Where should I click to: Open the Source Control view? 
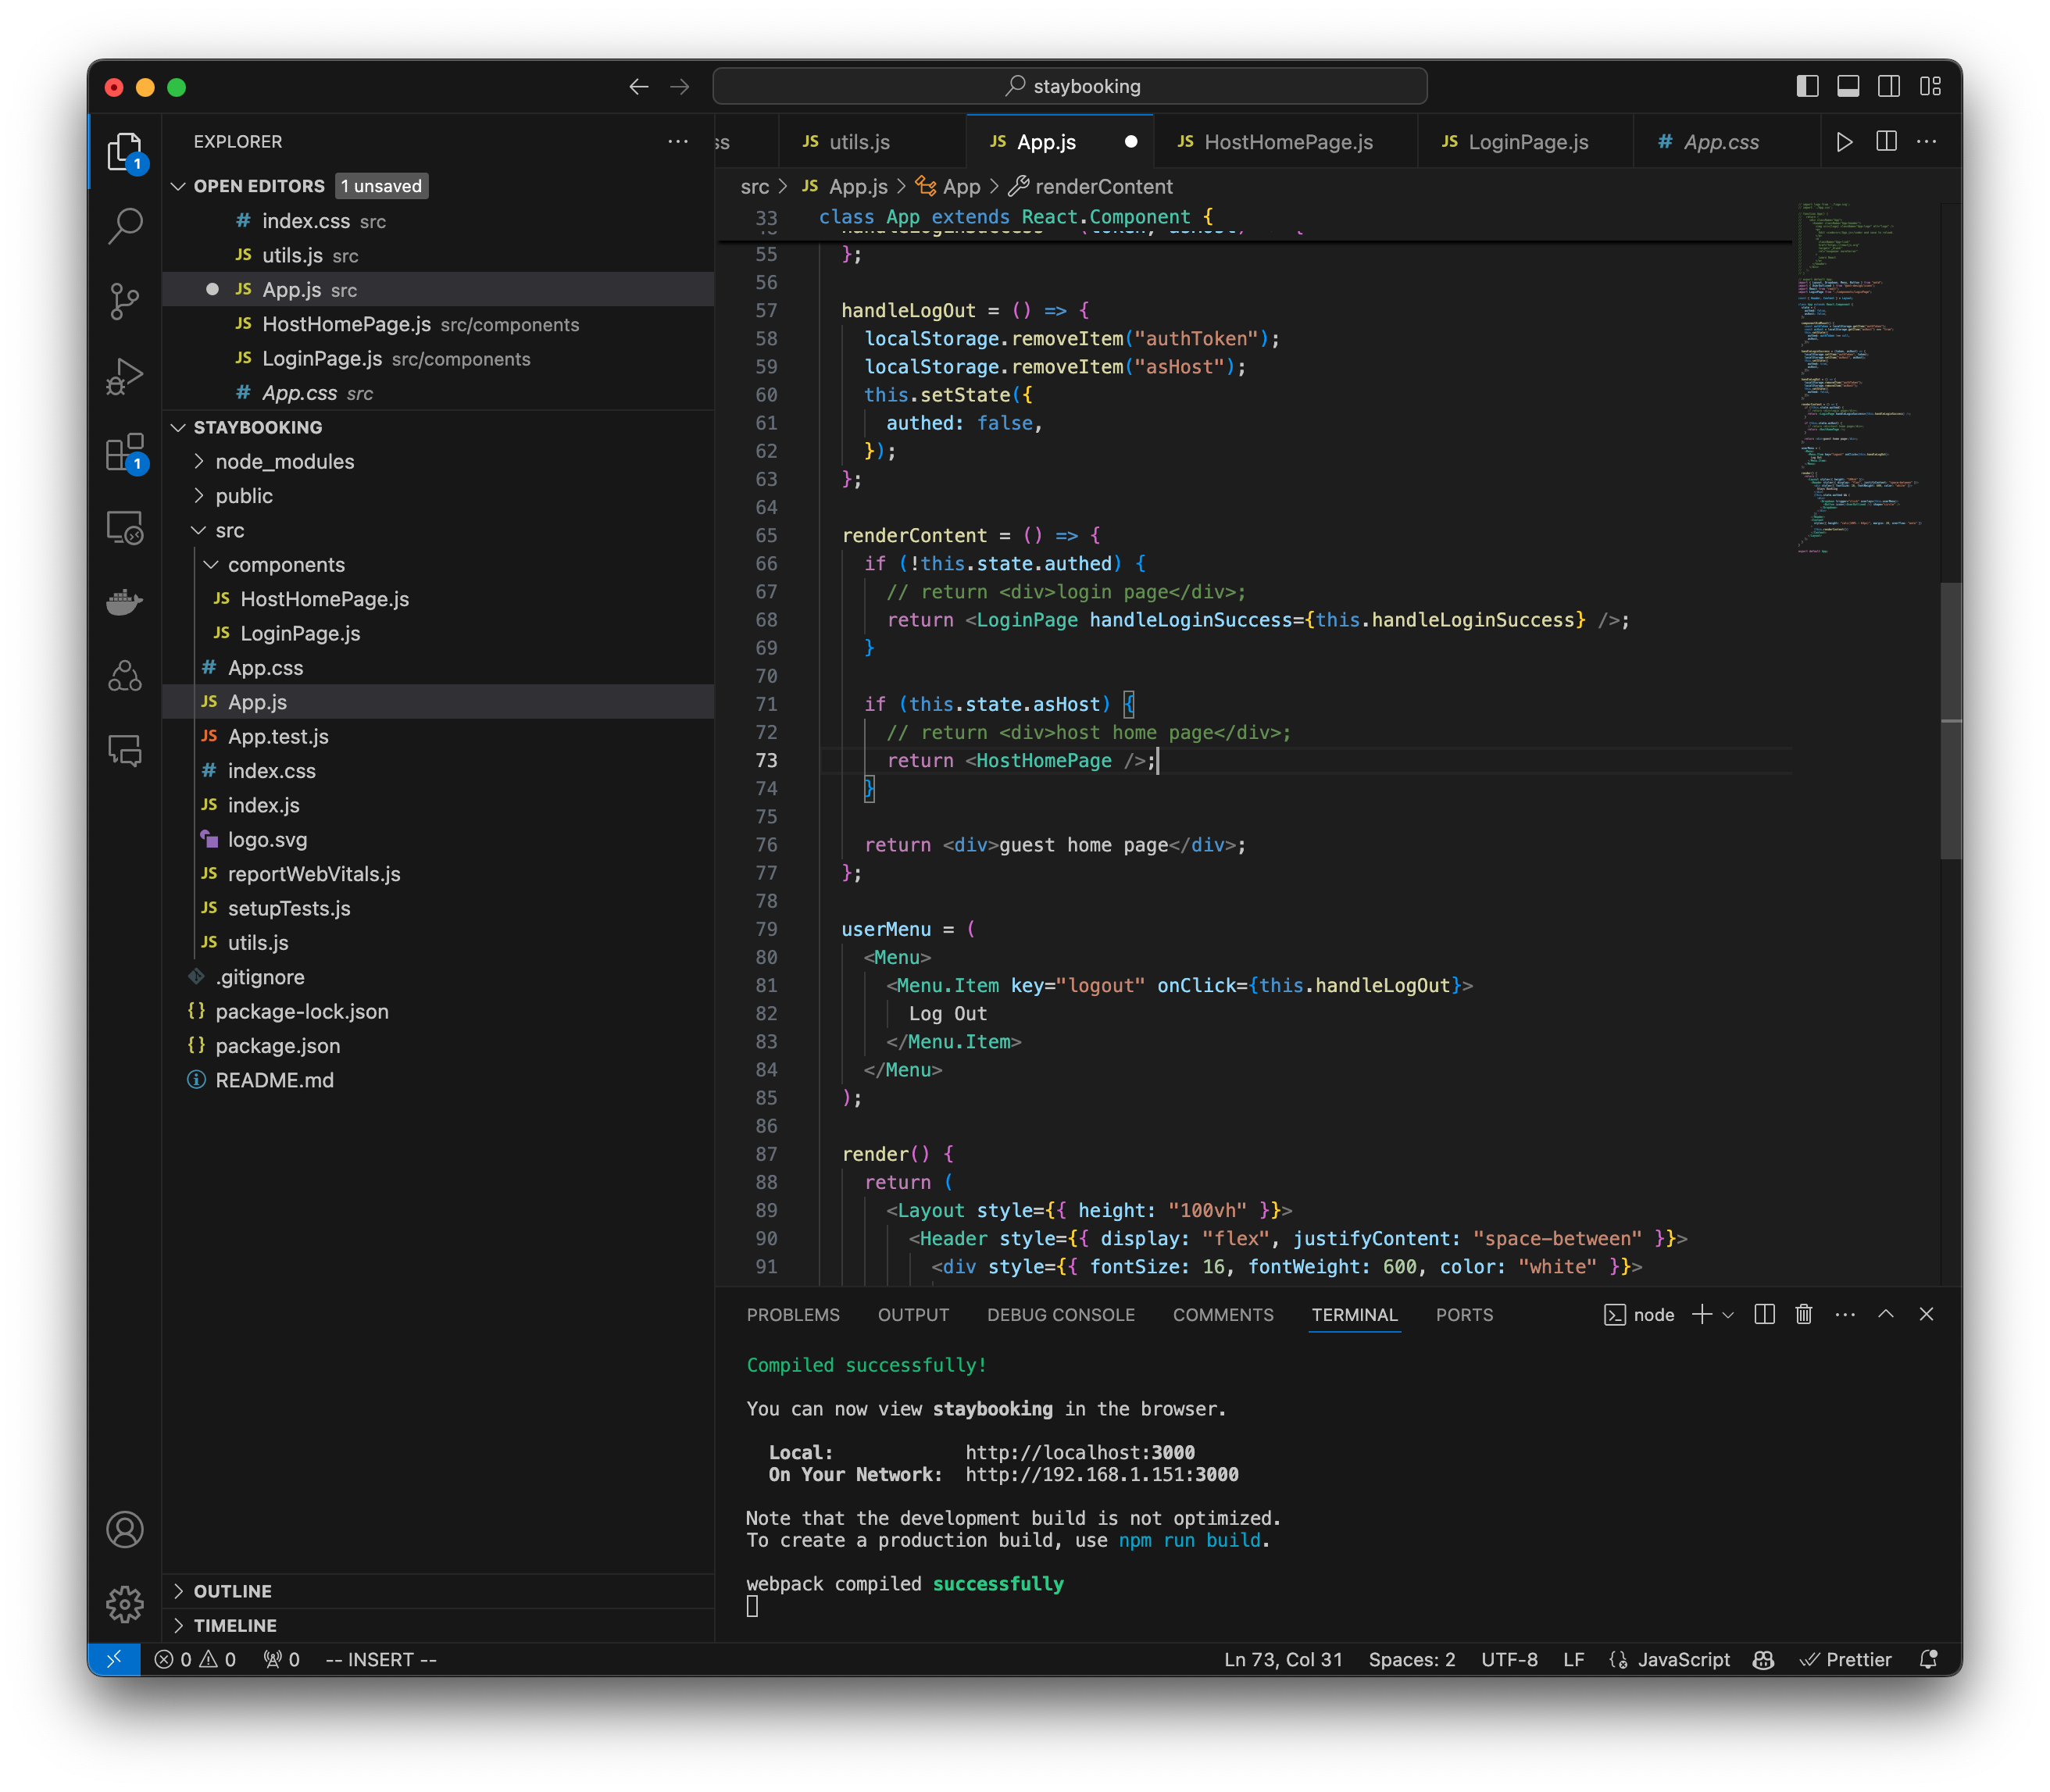(x=125, y=301)
